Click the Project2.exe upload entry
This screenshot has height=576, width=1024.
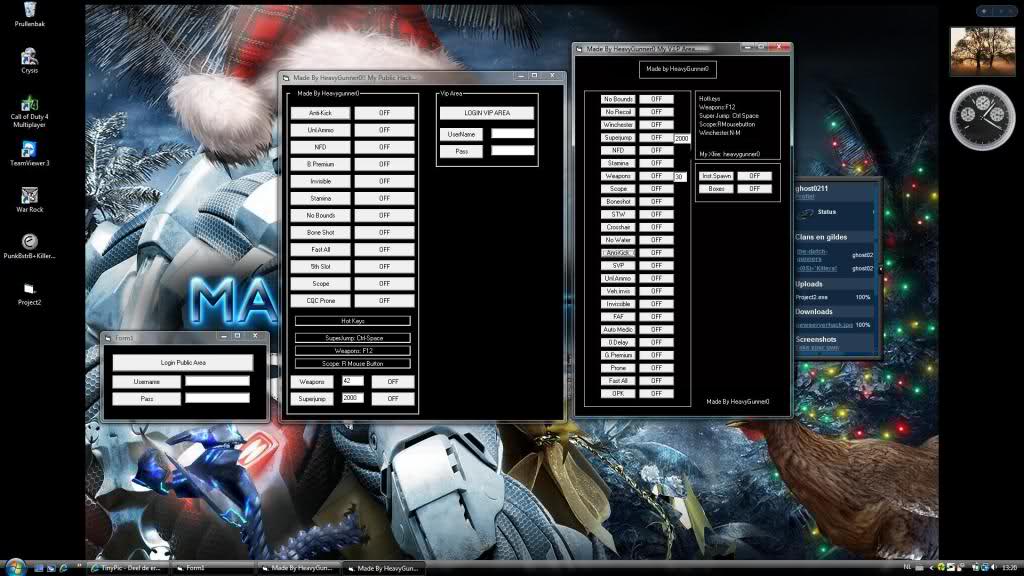point(812,297)
